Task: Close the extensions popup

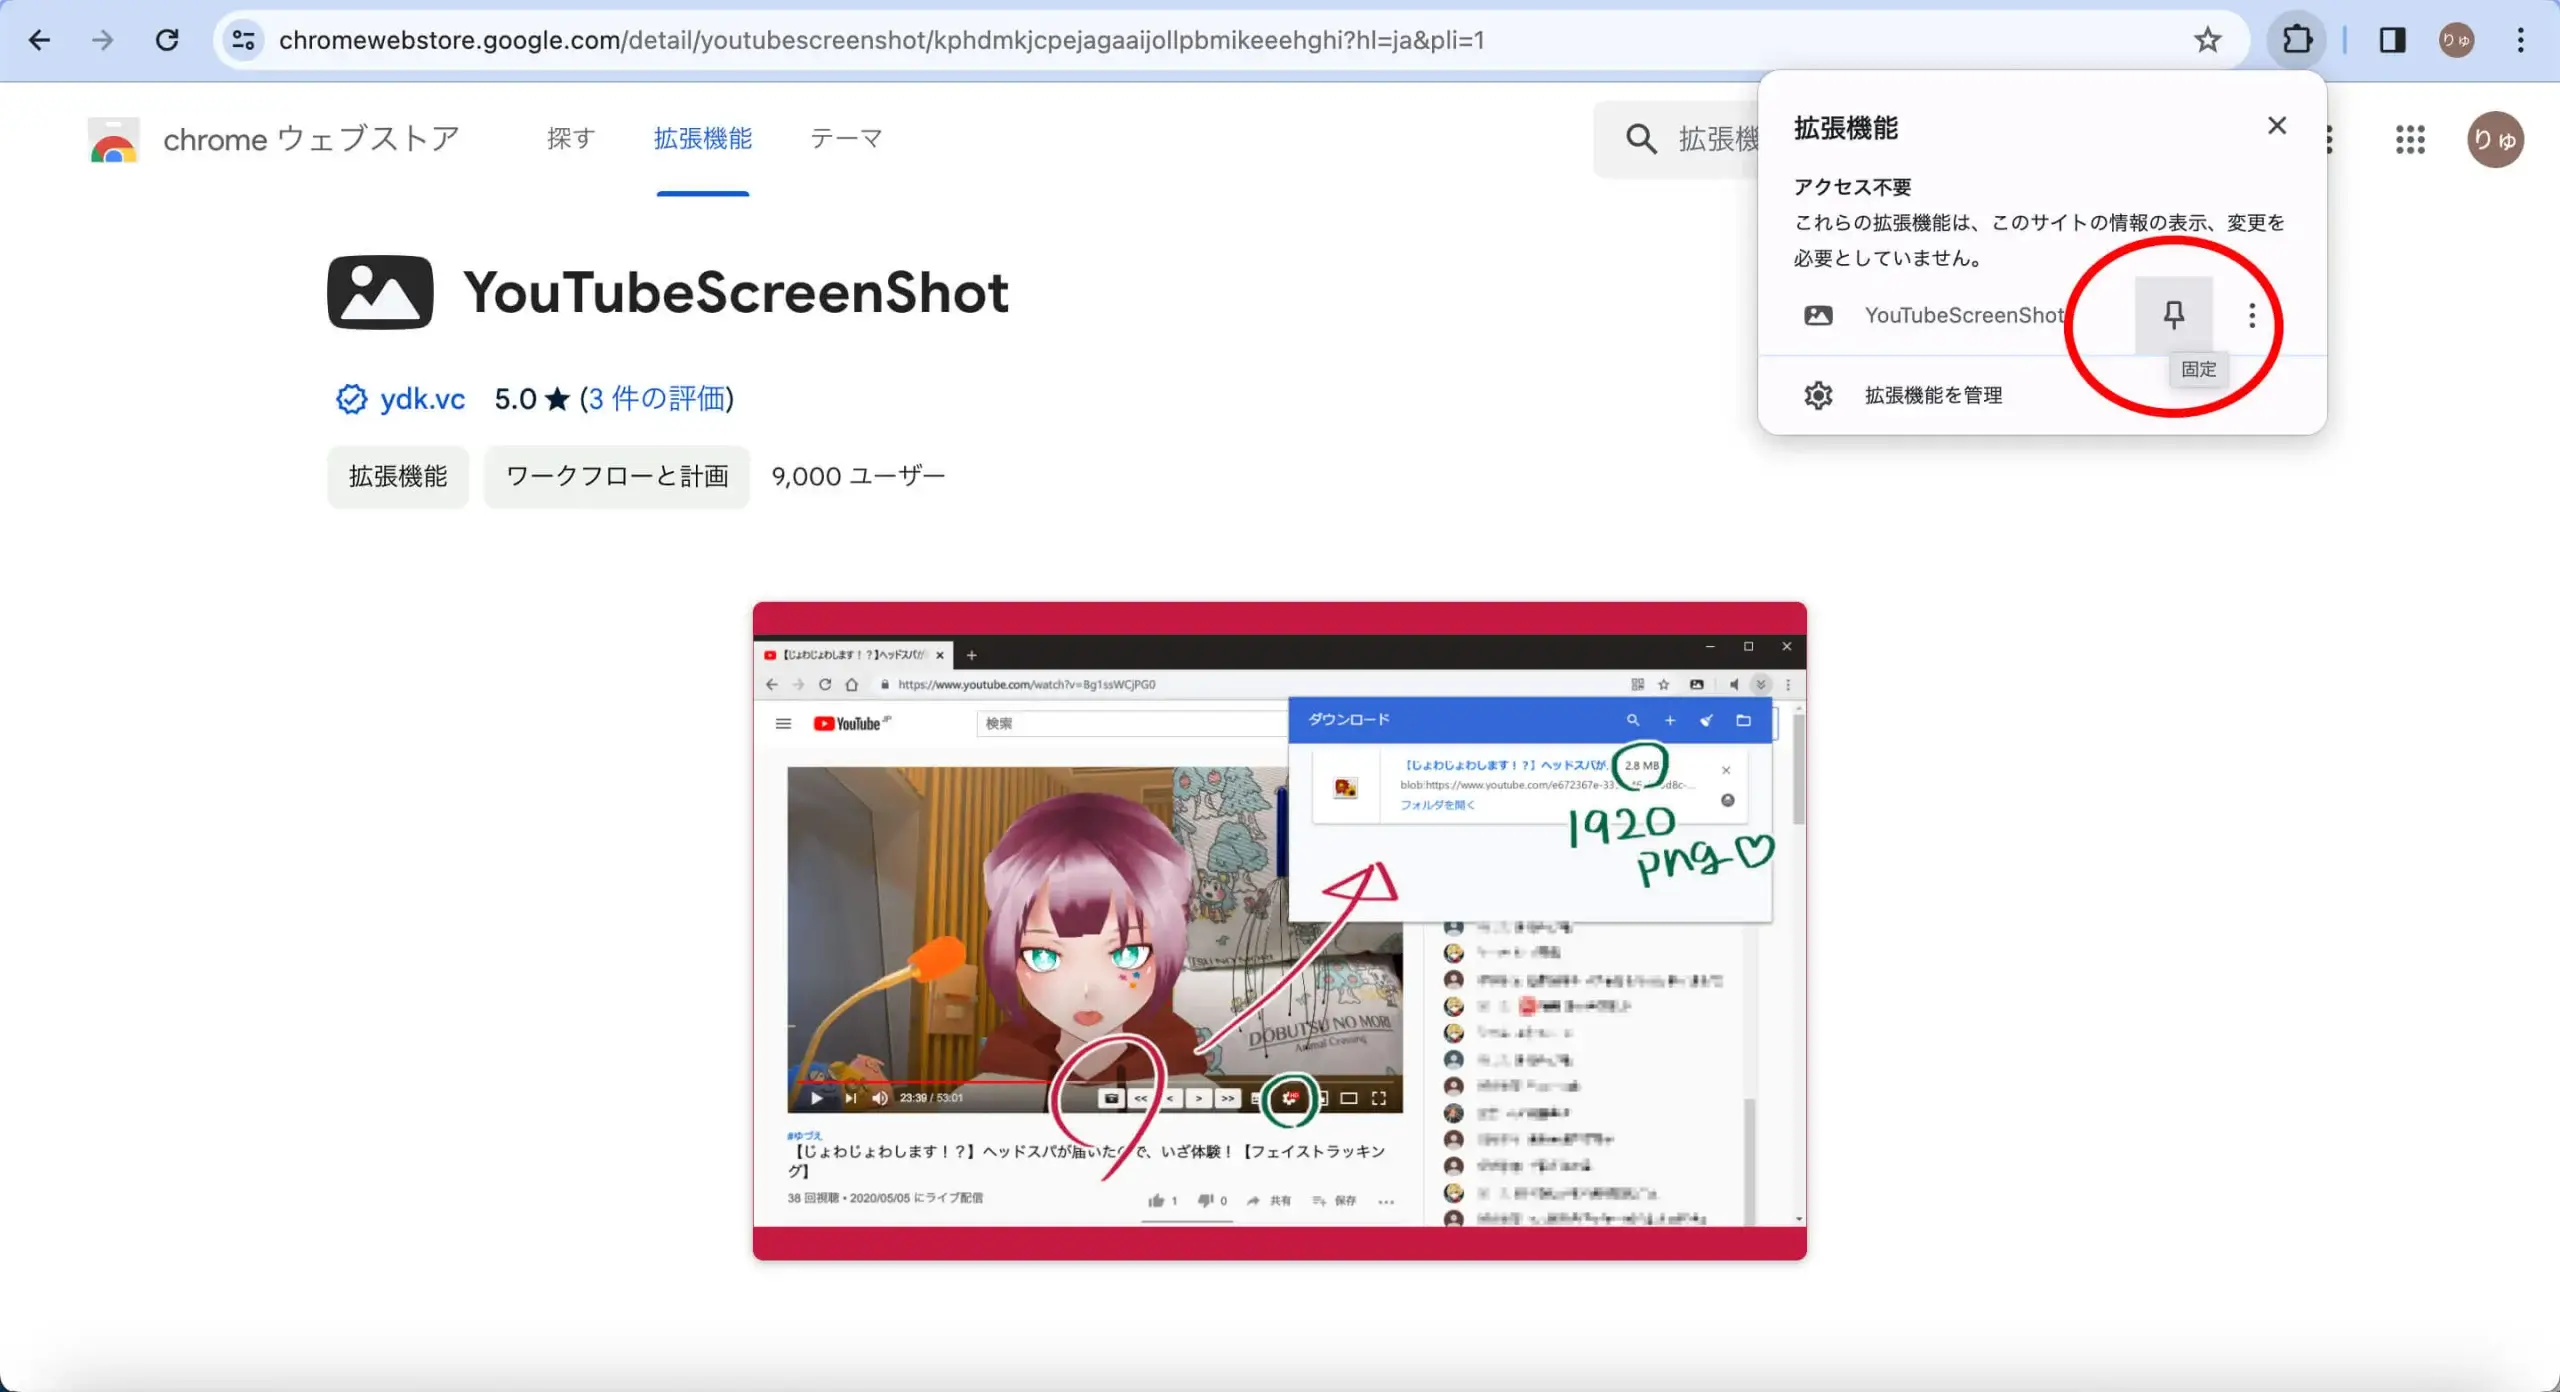Action: point(2277,126)
